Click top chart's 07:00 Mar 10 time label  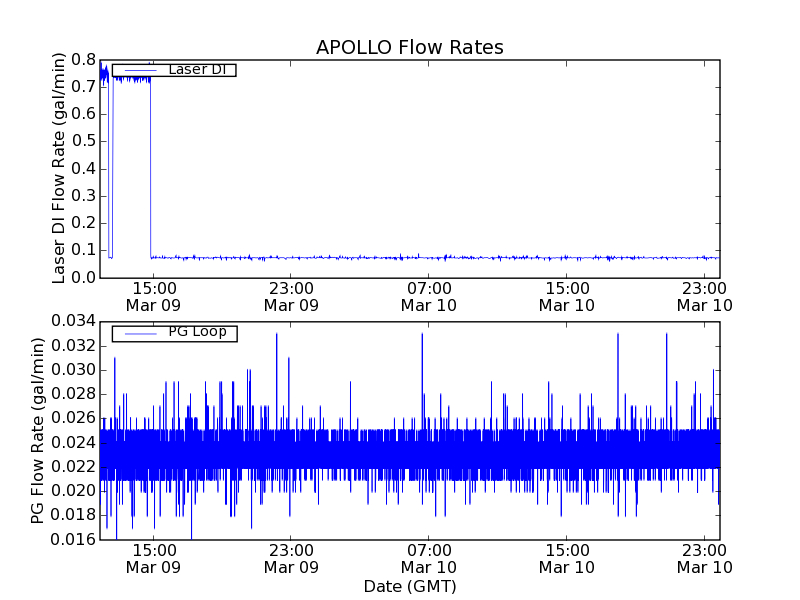pos(429,296)
